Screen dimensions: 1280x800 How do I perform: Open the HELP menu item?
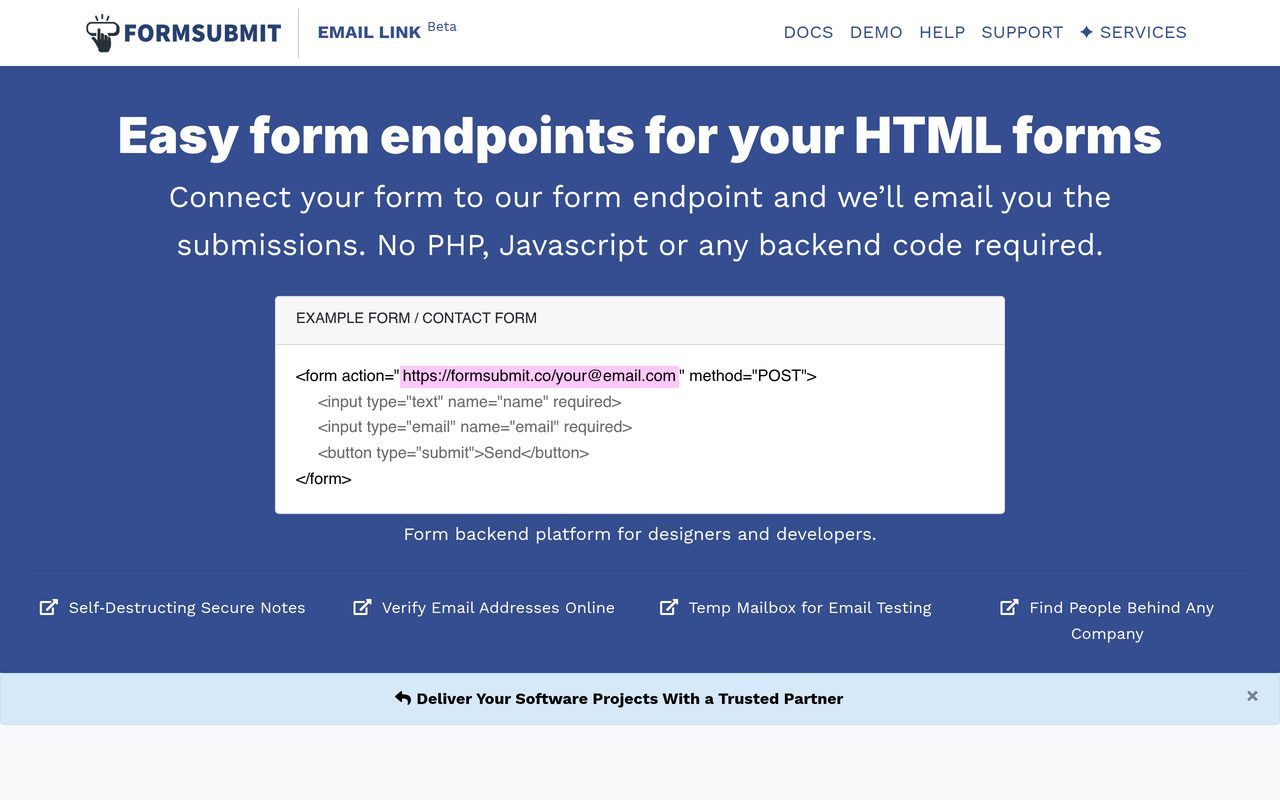[942, 32]
